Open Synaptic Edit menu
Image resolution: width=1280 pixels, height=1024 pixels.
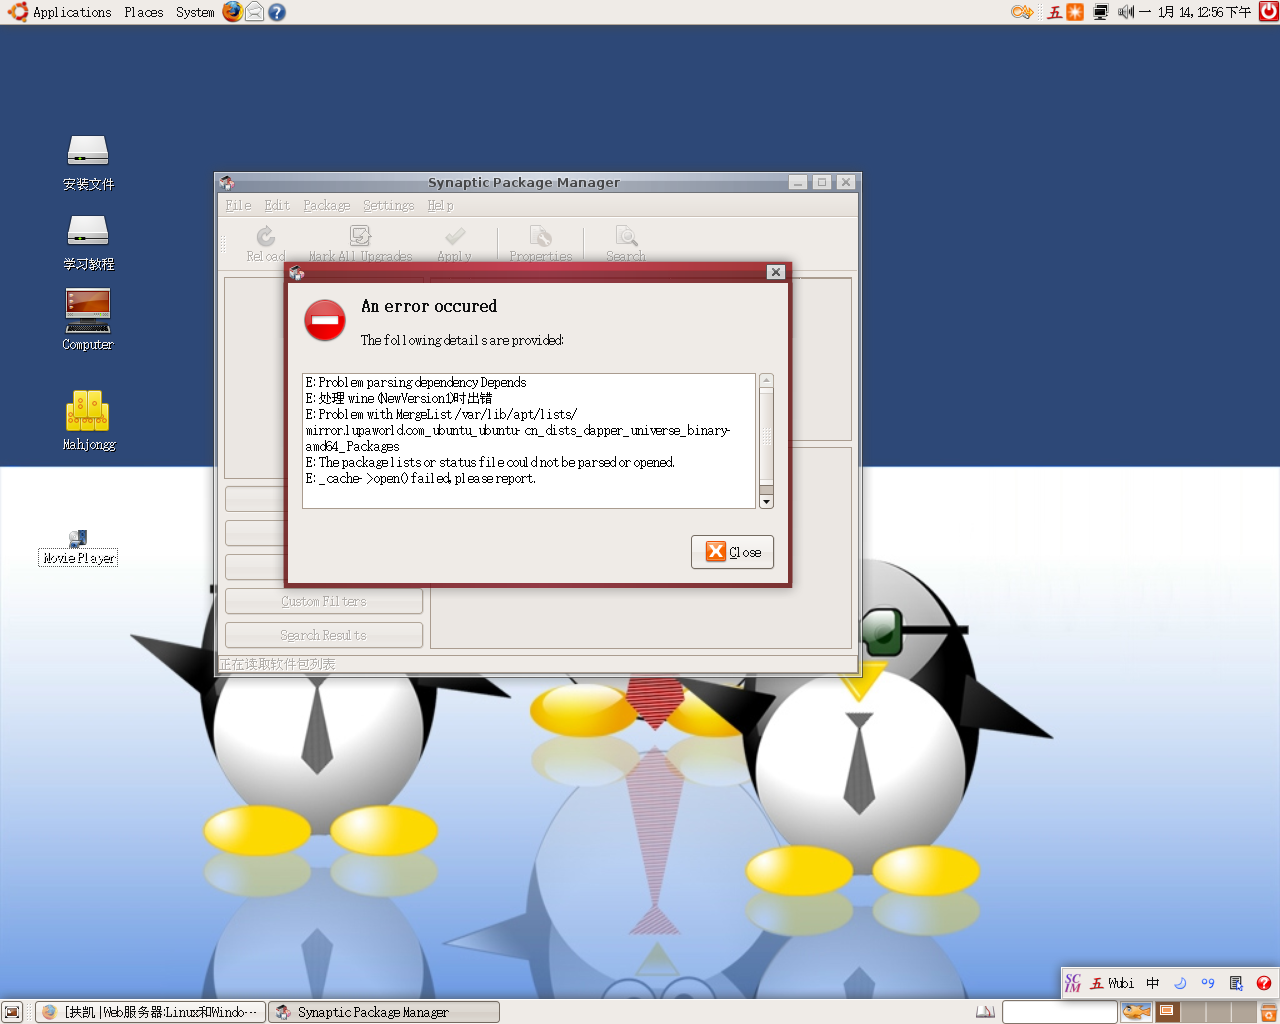point(277,205)
